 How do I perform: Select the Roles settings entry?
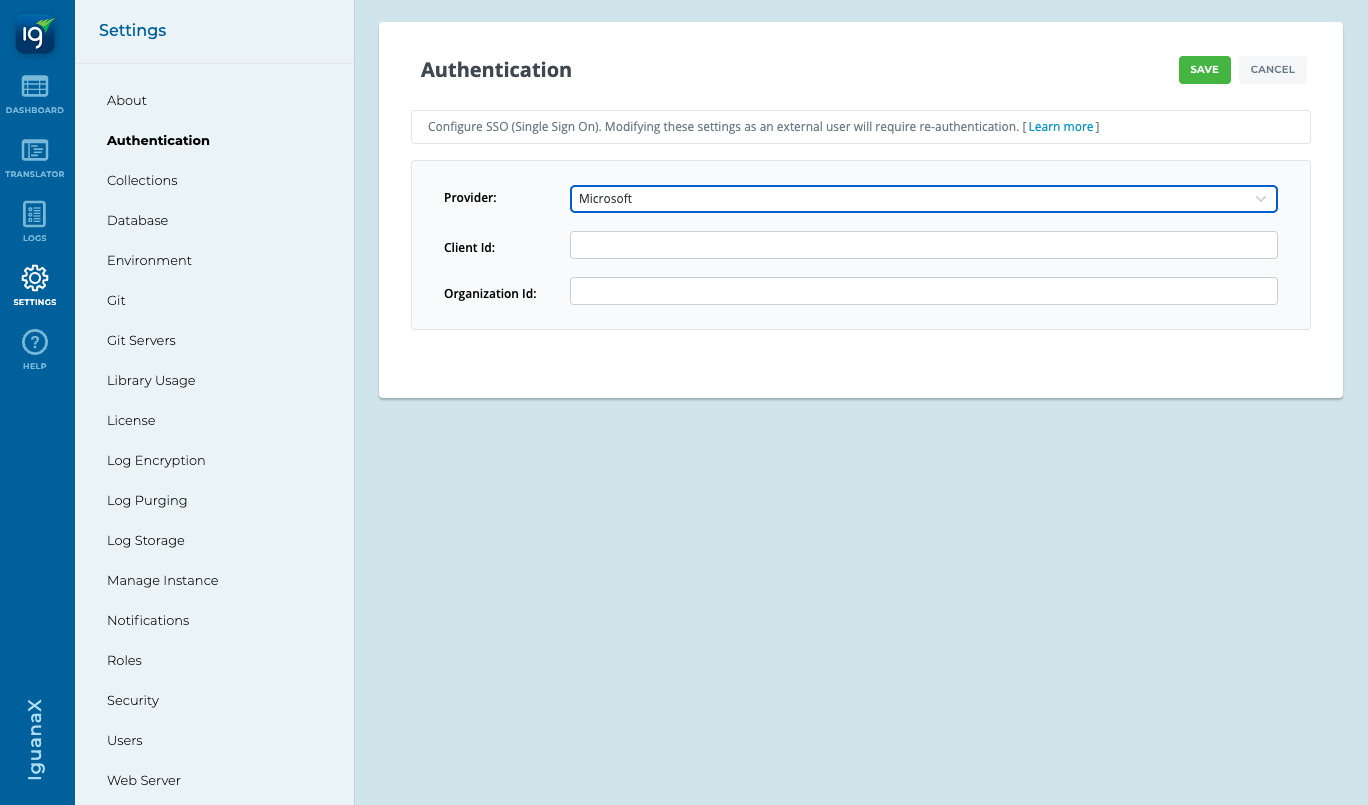(x=124, y=661)
